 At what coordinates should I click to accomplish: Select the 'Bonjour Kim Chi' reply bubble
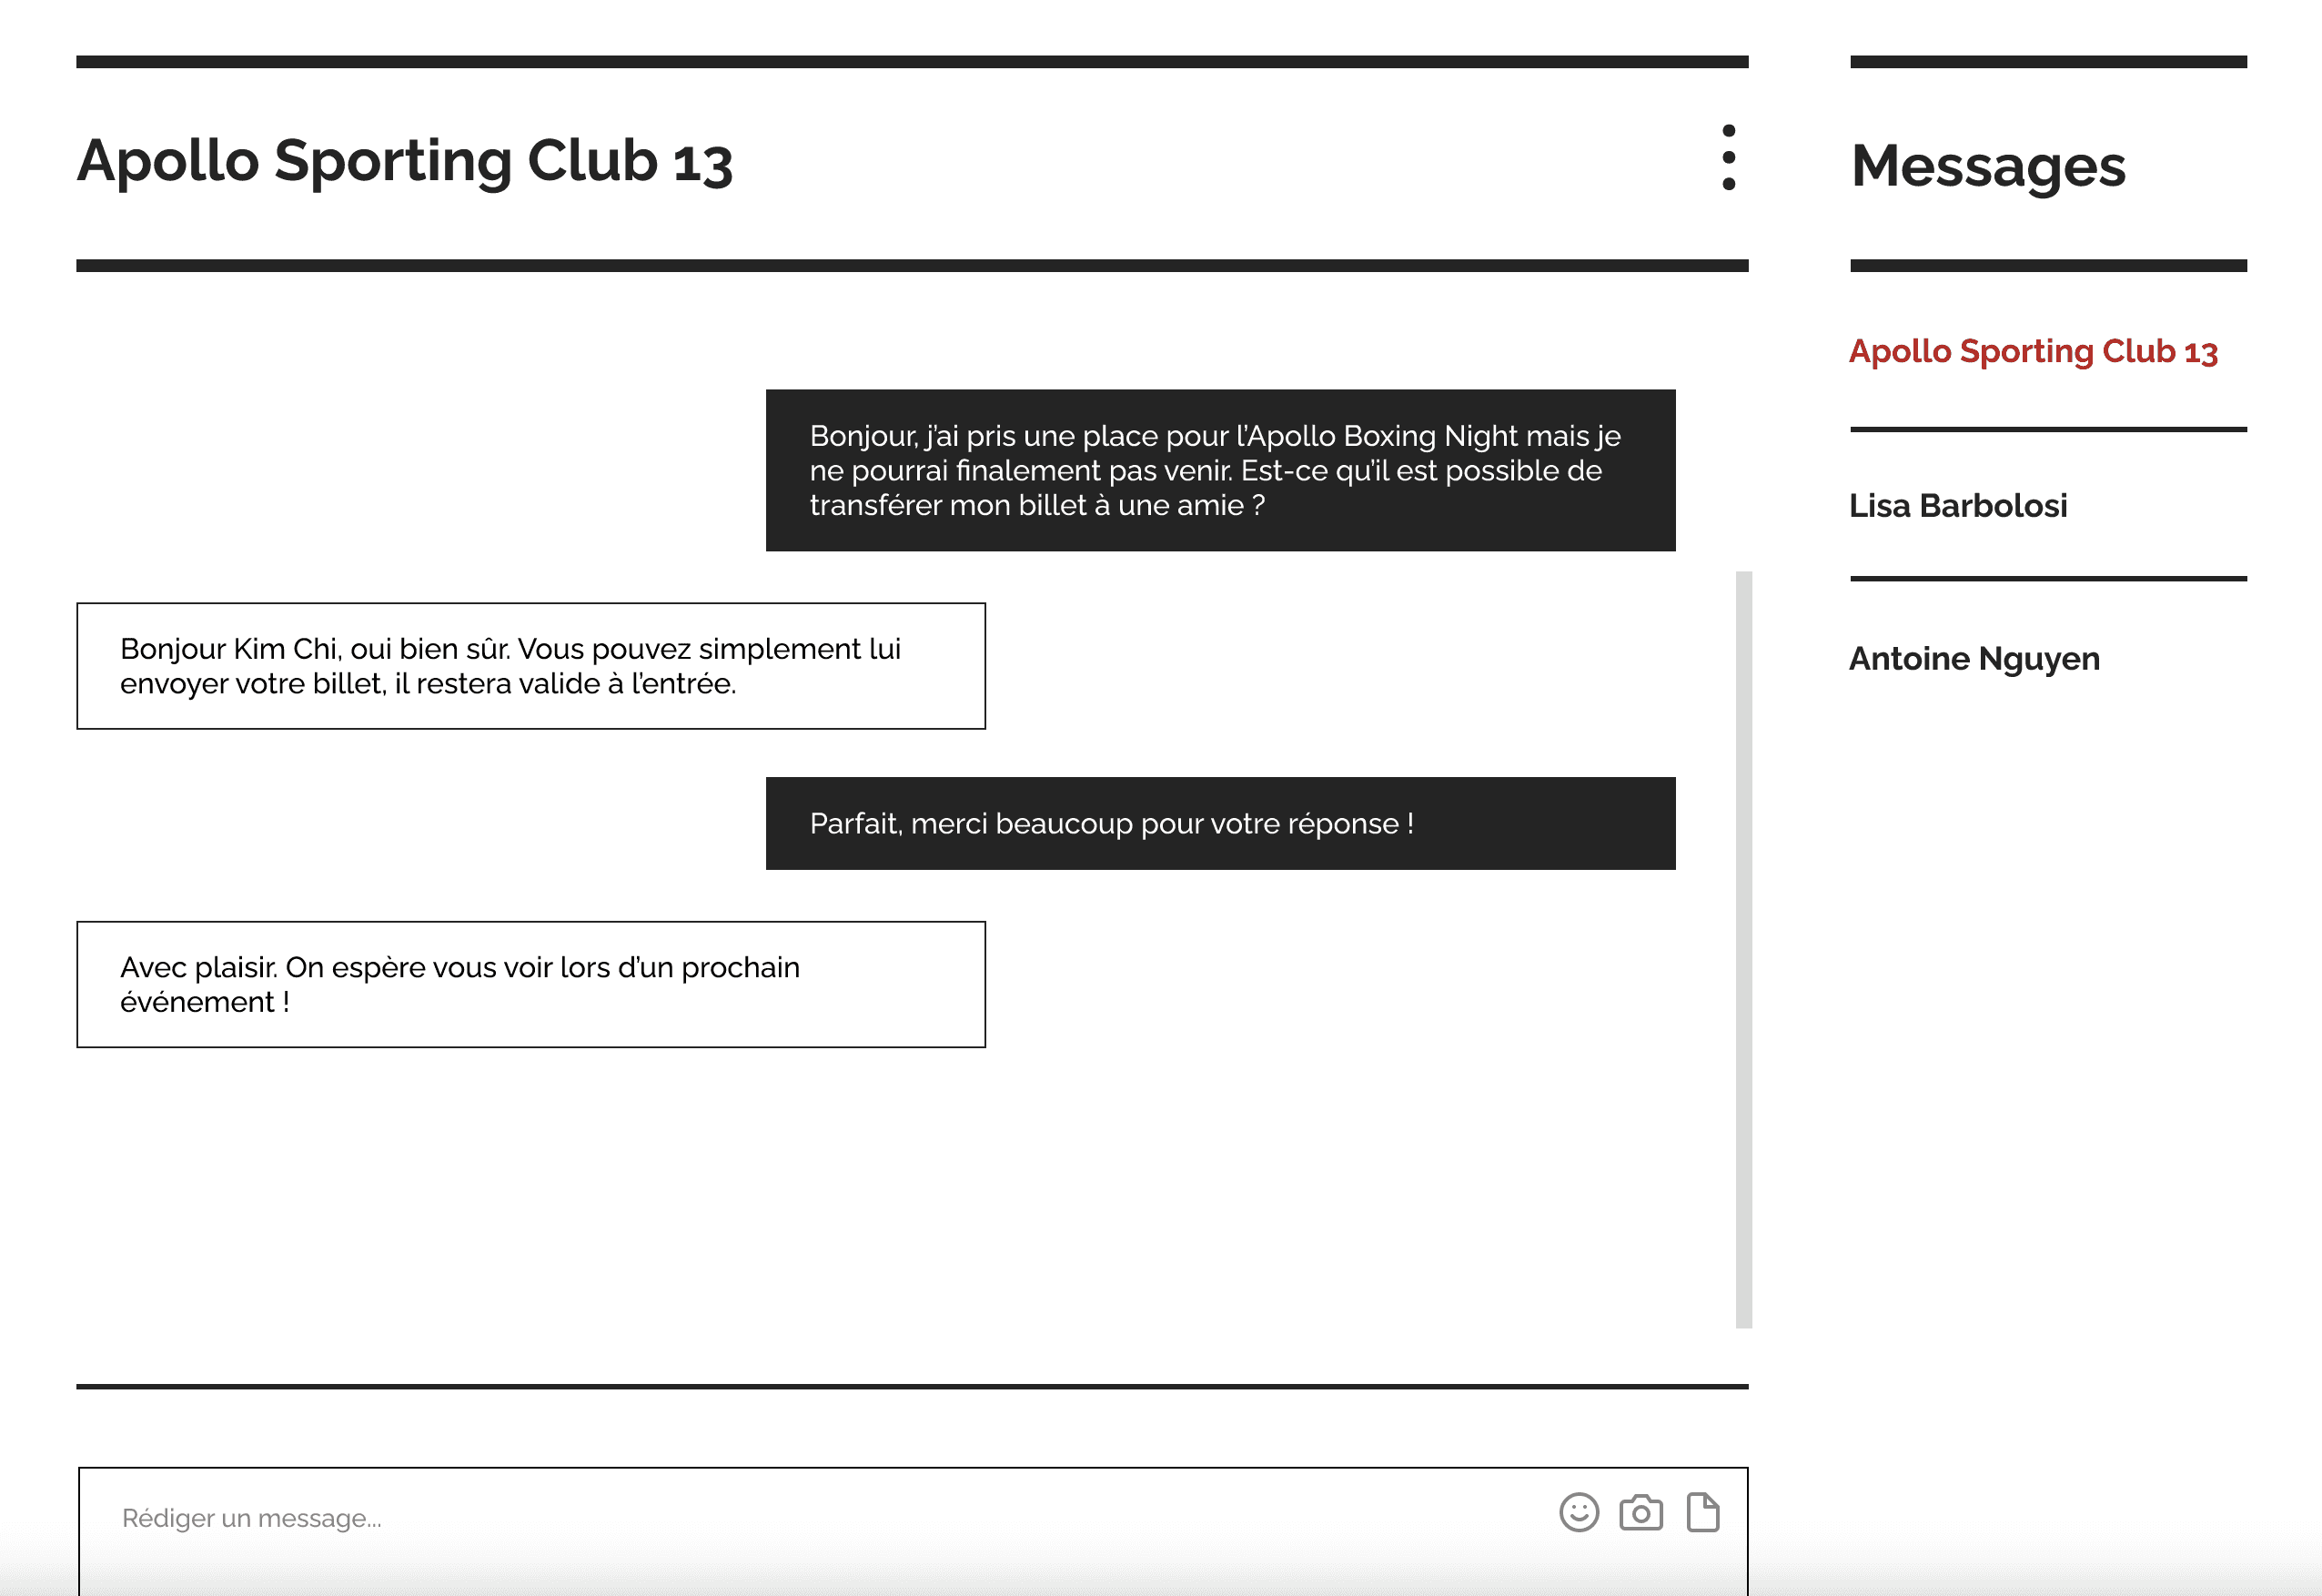click(530, 666)
